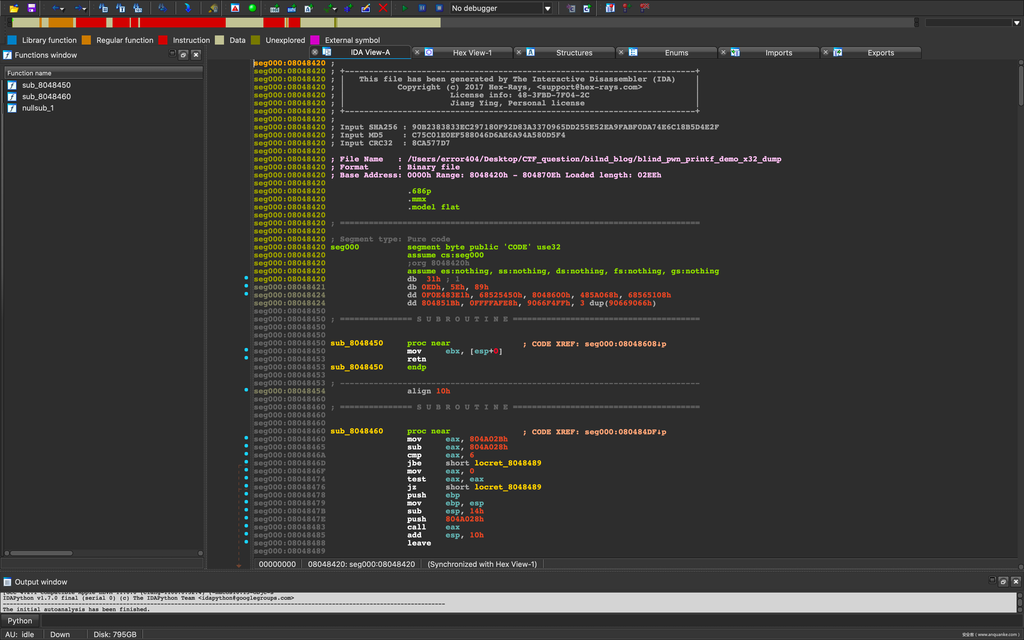Viewport: 1024px width, 640px height.
Task: Switch to the Structures tab
Action: 573,53
